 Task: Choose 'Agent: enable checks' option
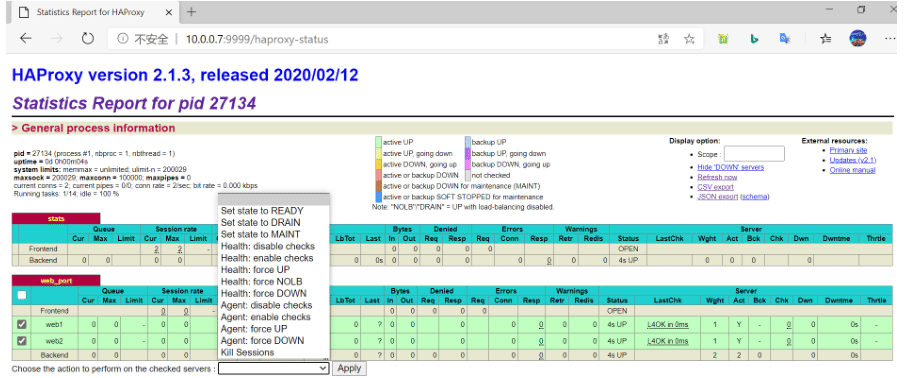pos(266,317)
